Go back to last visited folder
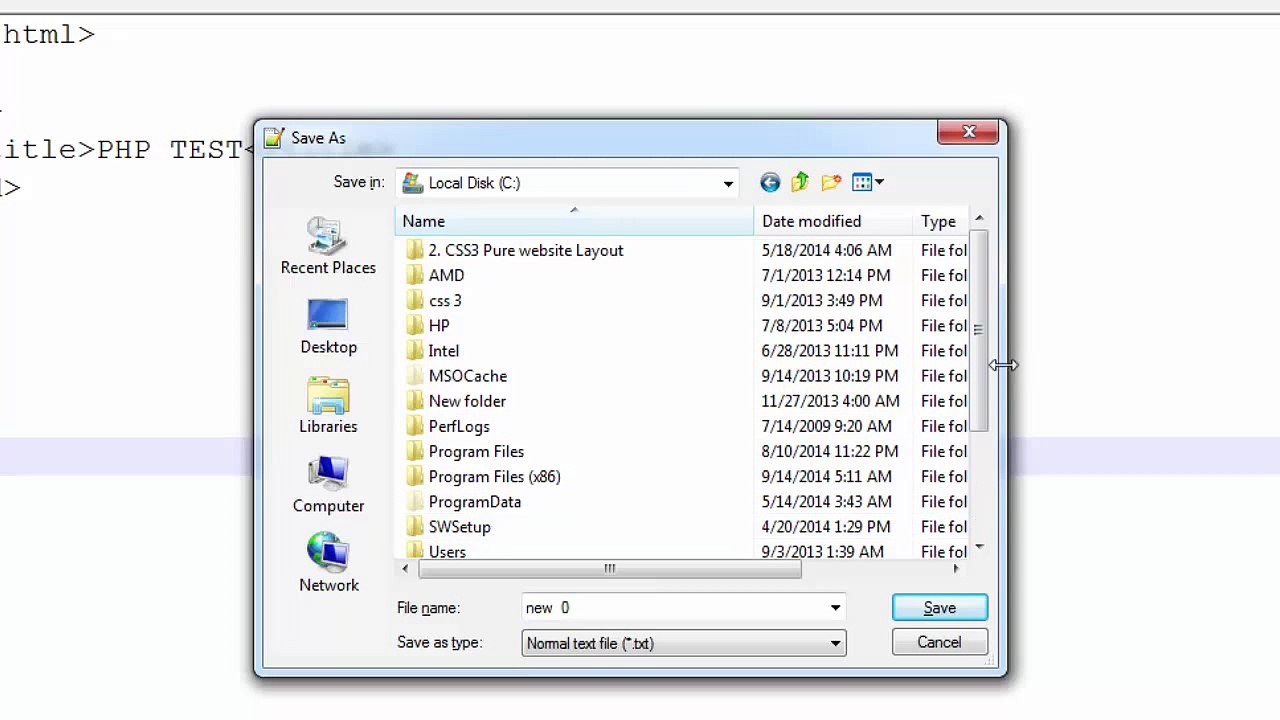 point(769,182)
